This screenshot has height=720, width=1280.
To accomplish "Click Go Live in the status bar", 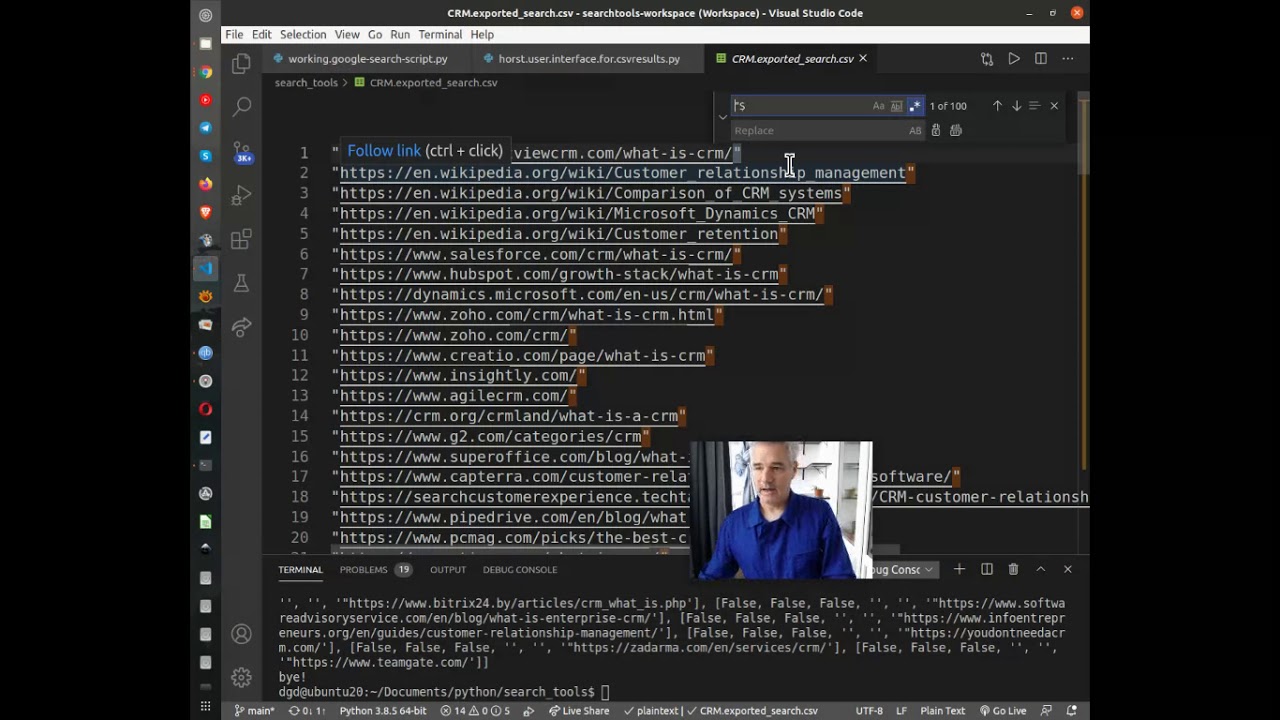I will click(x=1002, y=711).
